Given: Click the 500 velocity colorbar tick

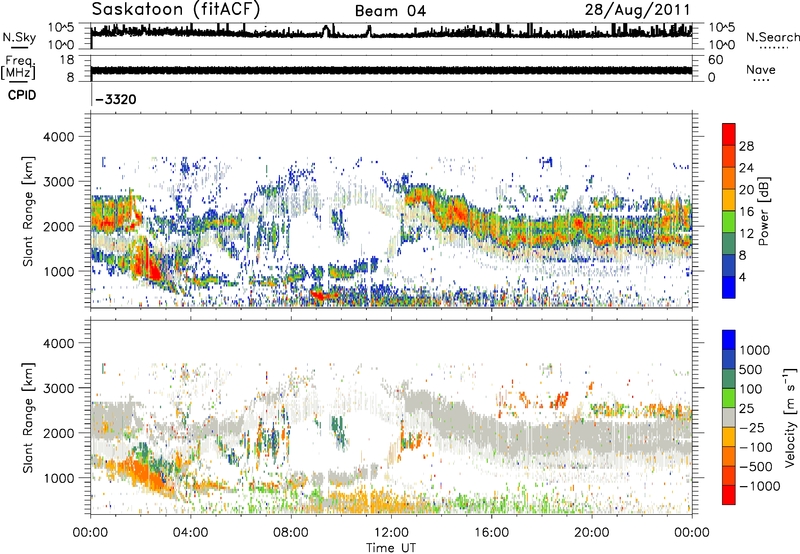Looking at the screenshot, I should click(x=751, y=369).
